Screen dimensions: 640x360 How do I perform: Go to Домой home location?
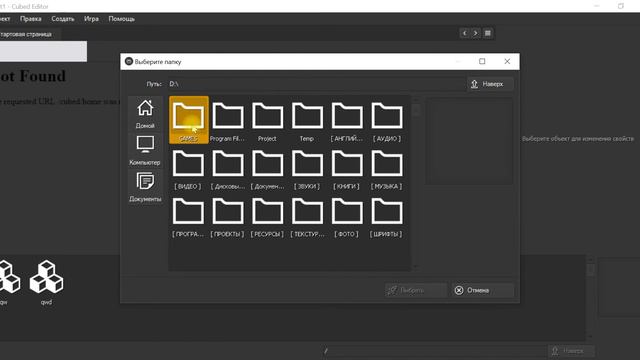pos(145,114)
